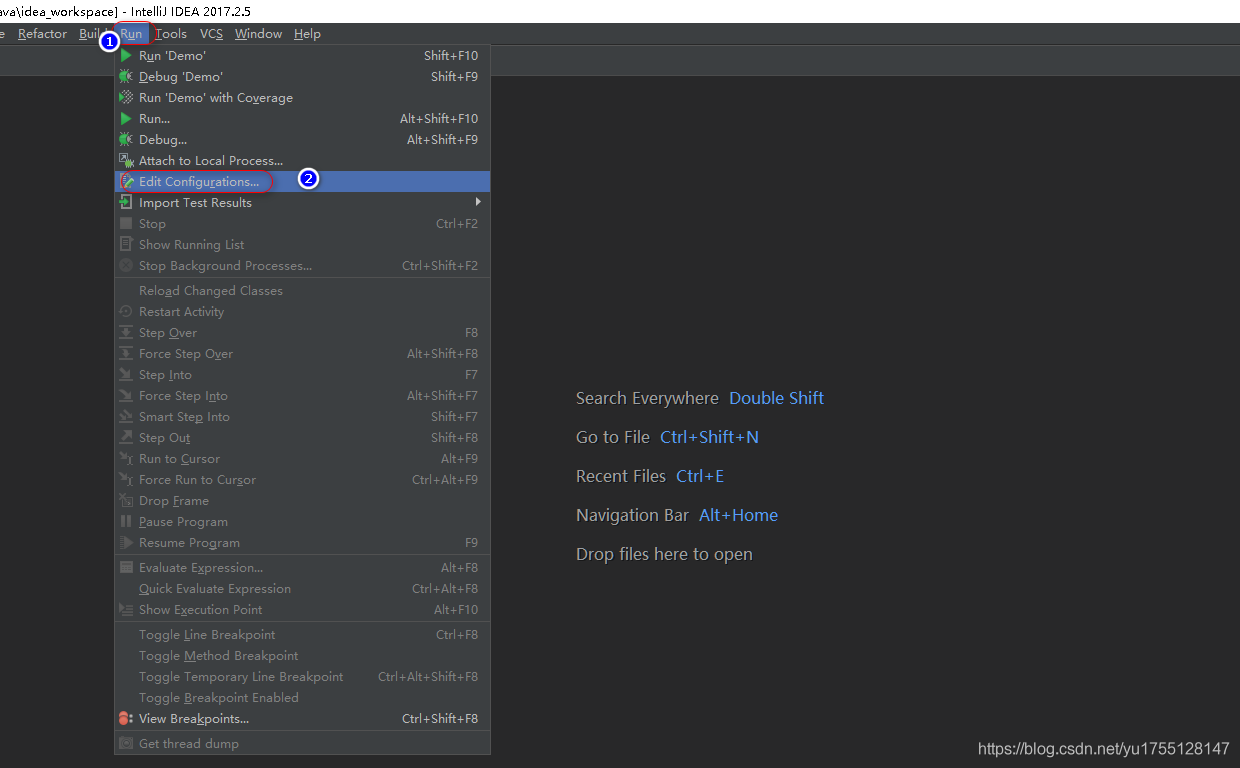This screenshot has height=768, width=1240.
Task: Open the Tools menu
Action: click(x=171, y=34)
